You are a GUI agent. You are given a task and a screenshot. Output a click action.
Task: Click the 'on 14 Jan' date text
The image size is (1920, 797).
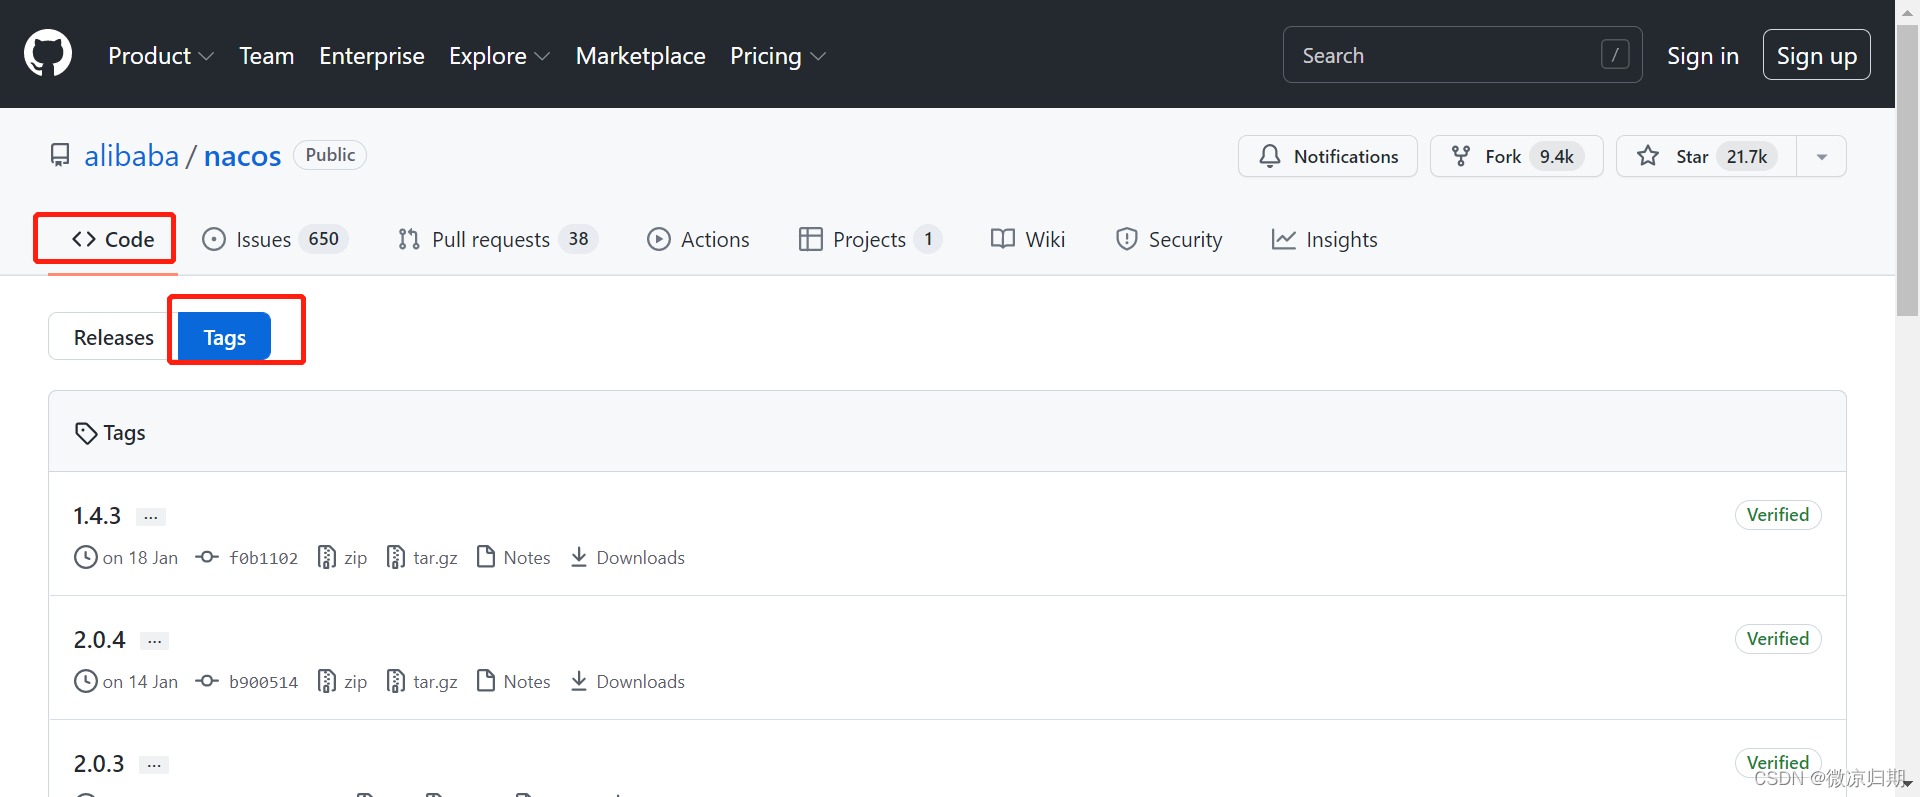coord(140,682)
